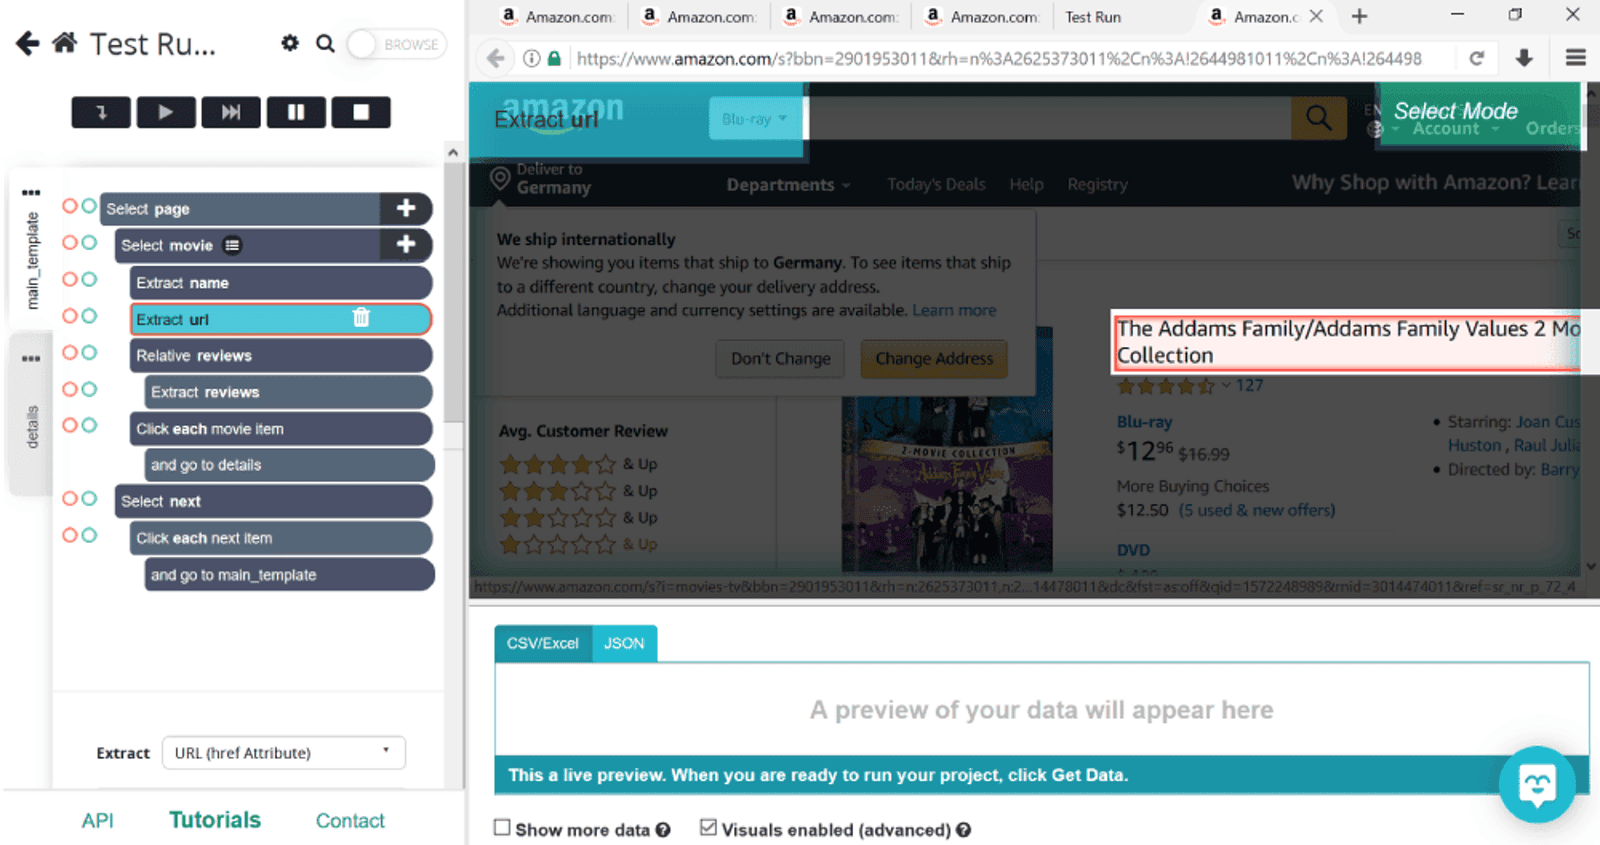This screenshot has height=845, width=1600.
Task: Select the Extract name command
Action: click(x=281, y=282)
